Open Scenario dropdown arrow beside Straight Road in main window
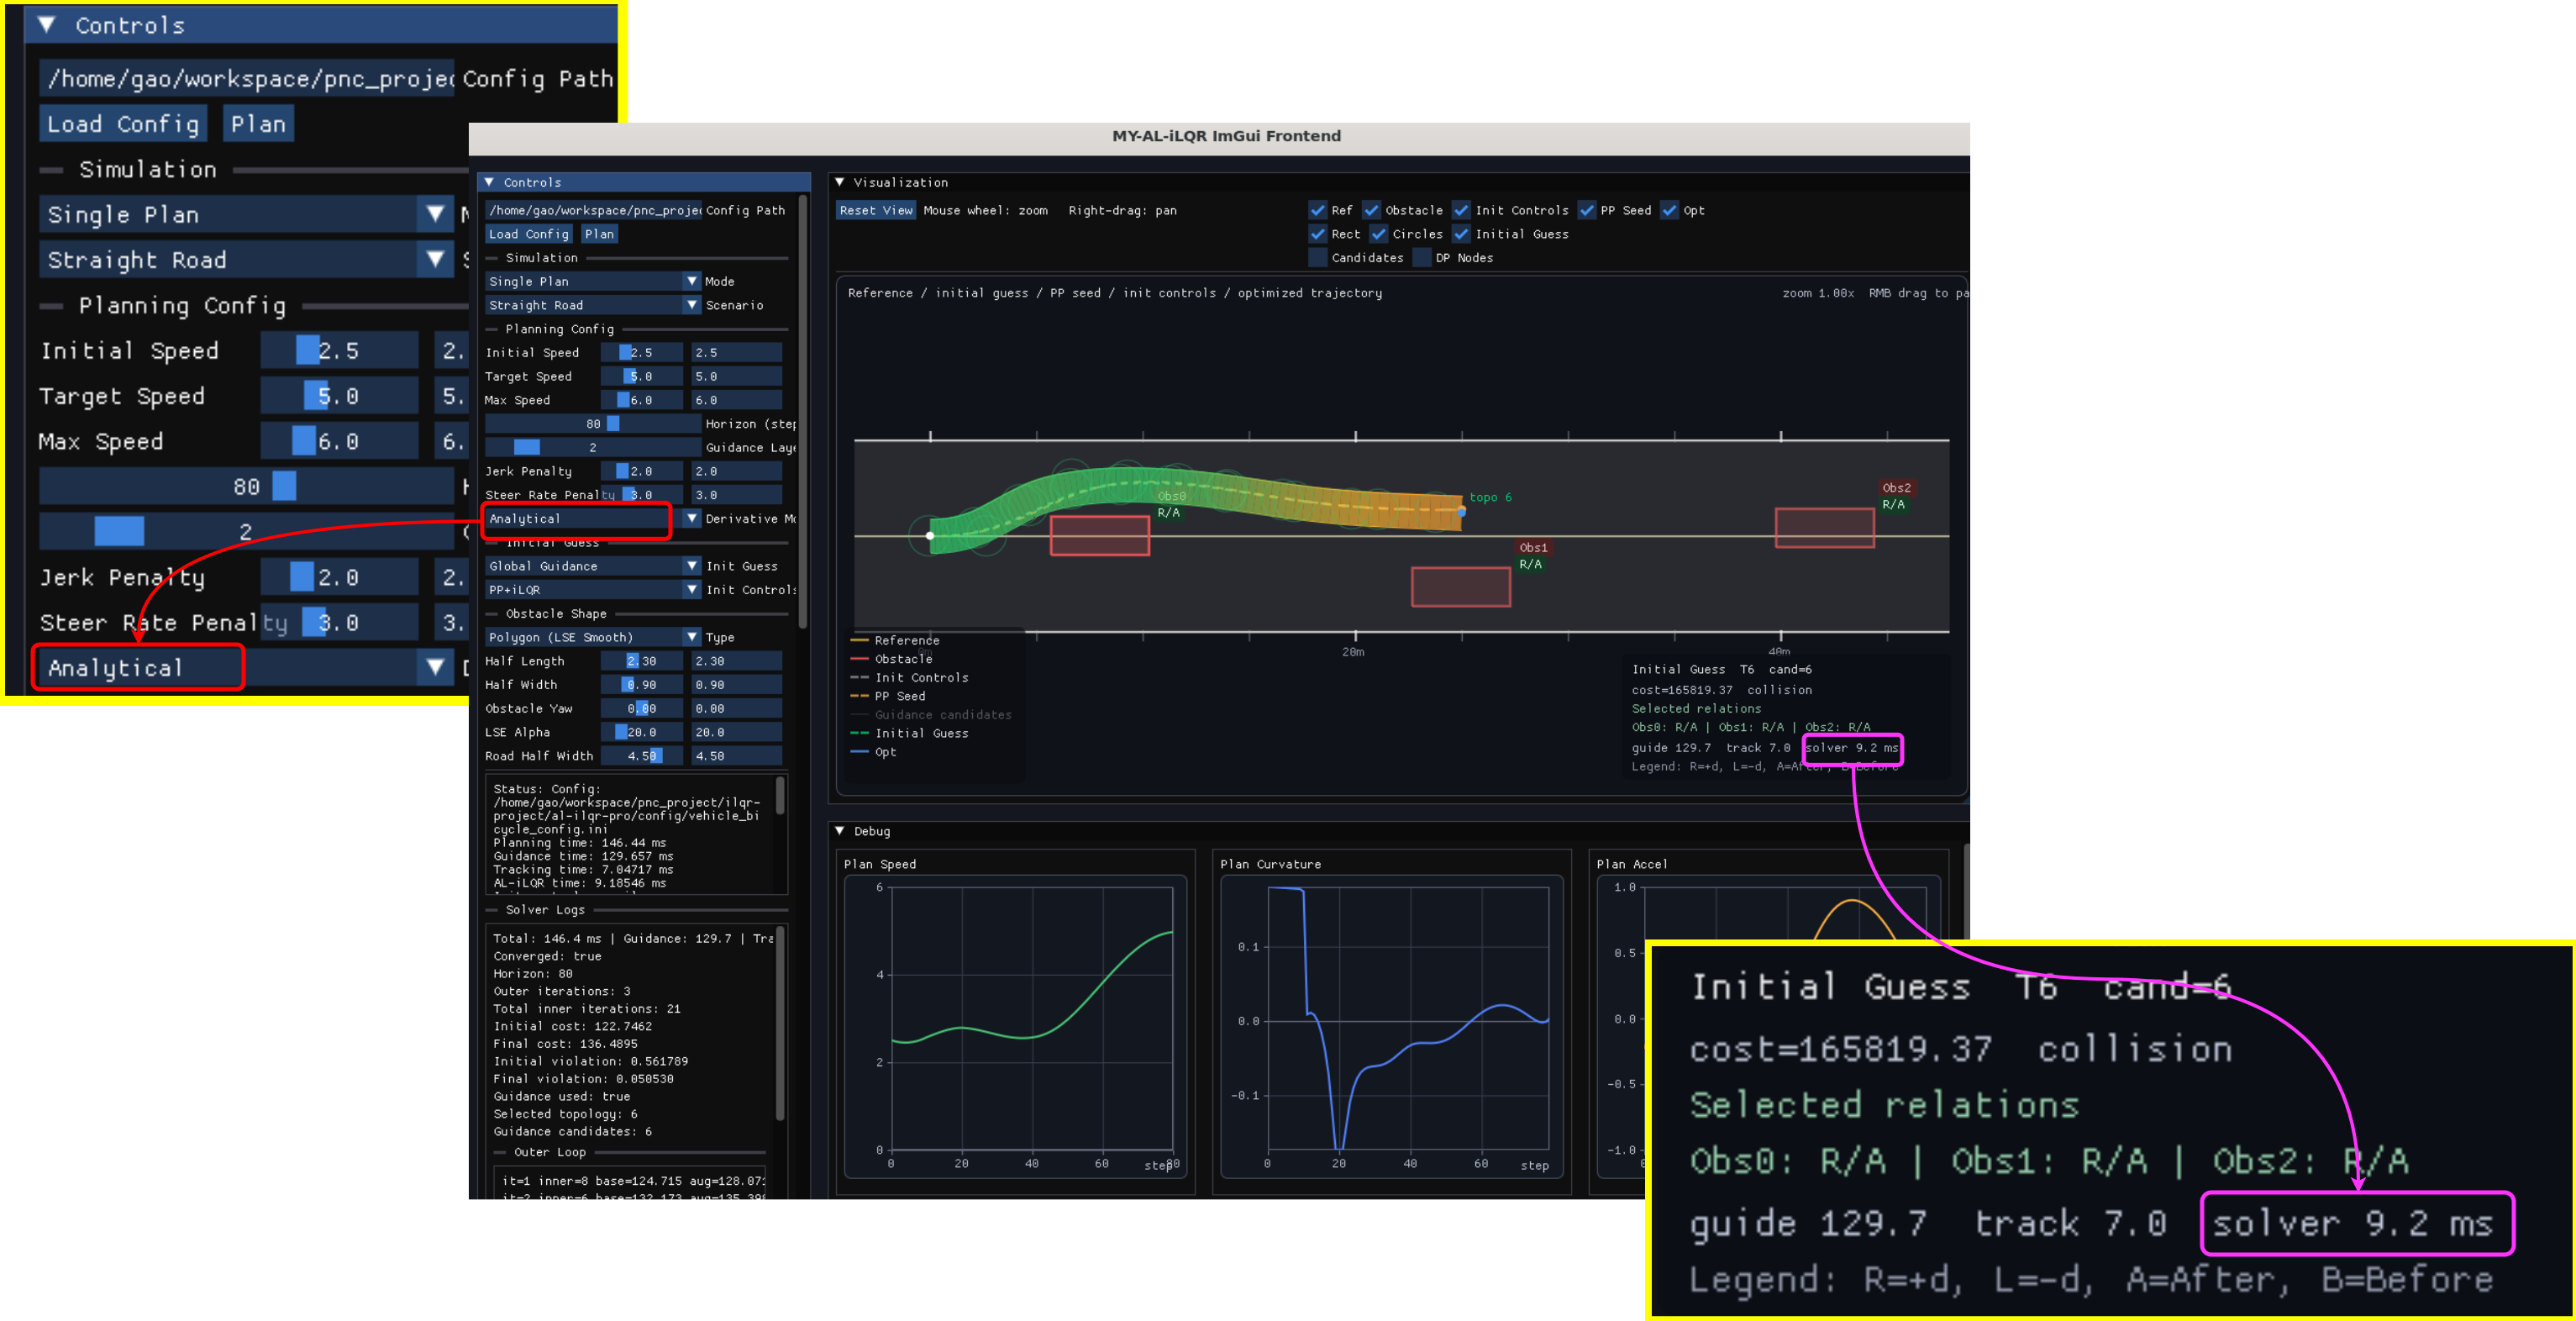Viewport: 2576px width, 1321px height. [x=691, y=305]
